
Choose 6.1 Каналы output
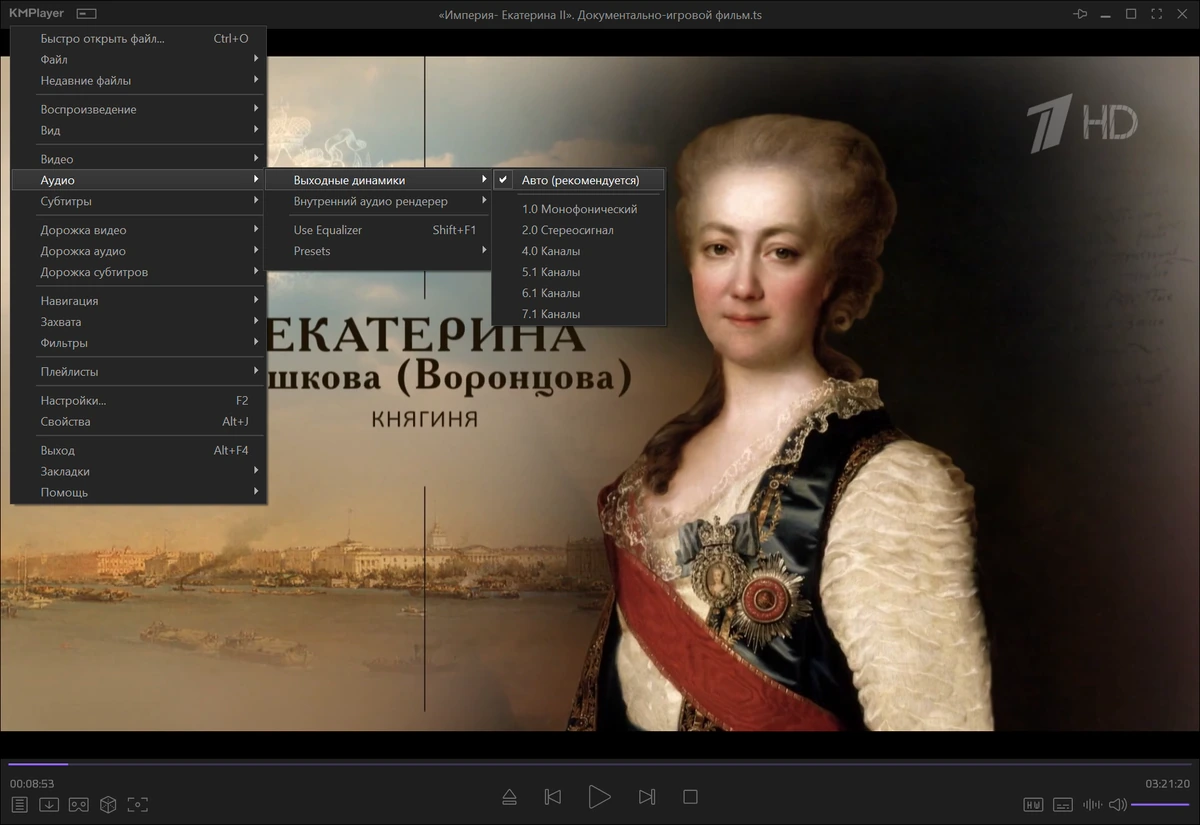(579, 293)
